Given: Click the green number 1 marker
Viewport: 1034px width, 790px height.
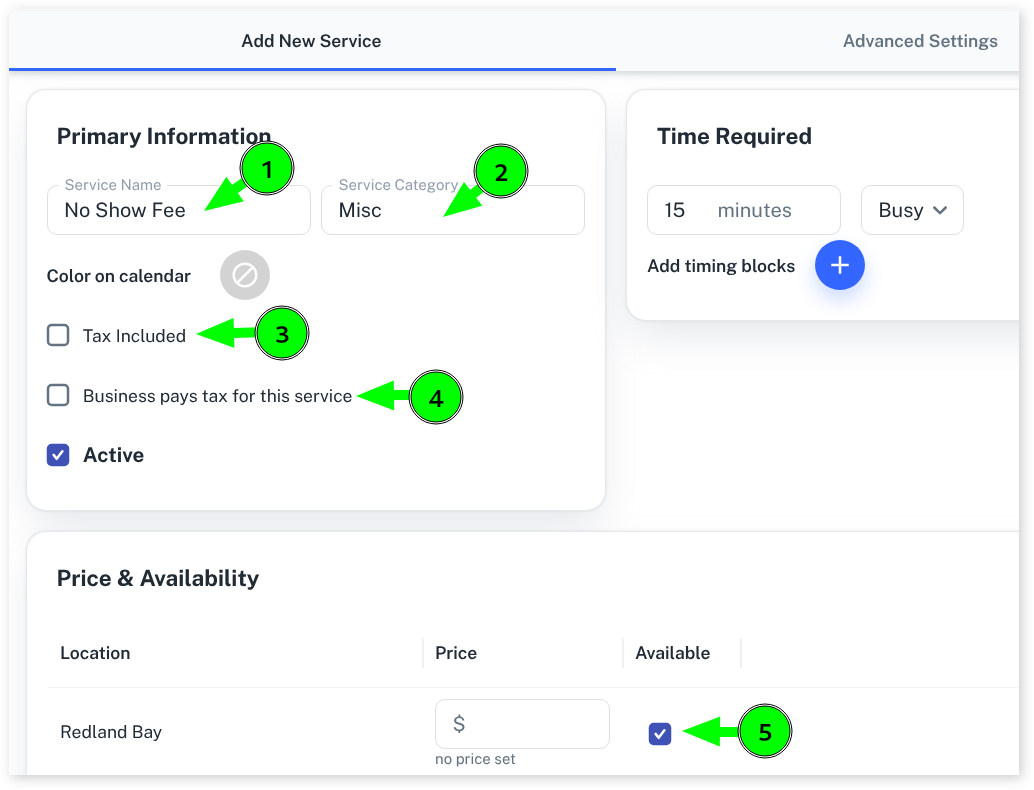Looking at the screenshot, I should coord(266,171).
